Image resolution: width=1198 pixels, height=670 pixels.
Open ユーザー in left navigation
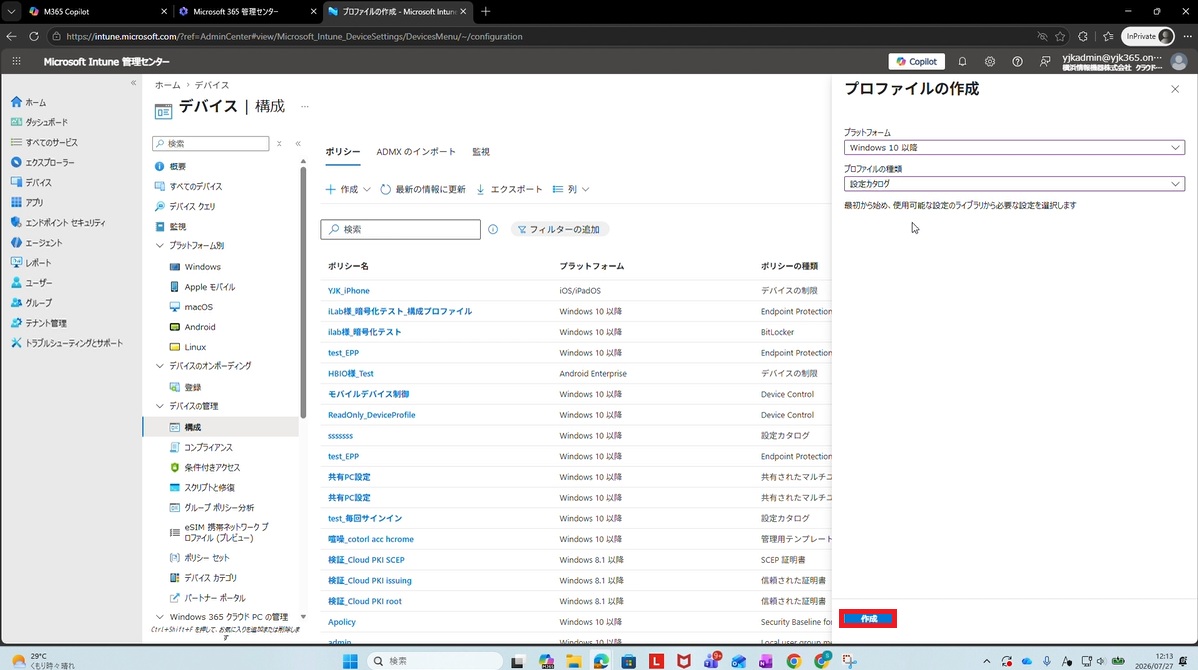click(x=31, y=283)
